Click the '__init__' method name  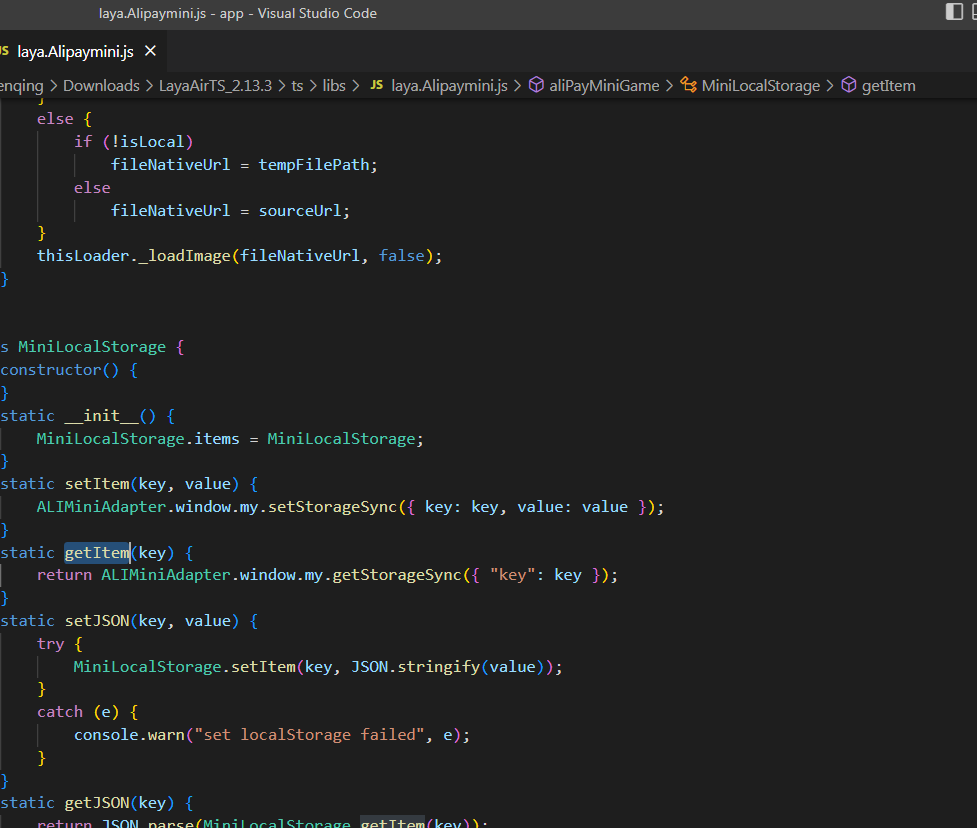(x=102, y=416)
